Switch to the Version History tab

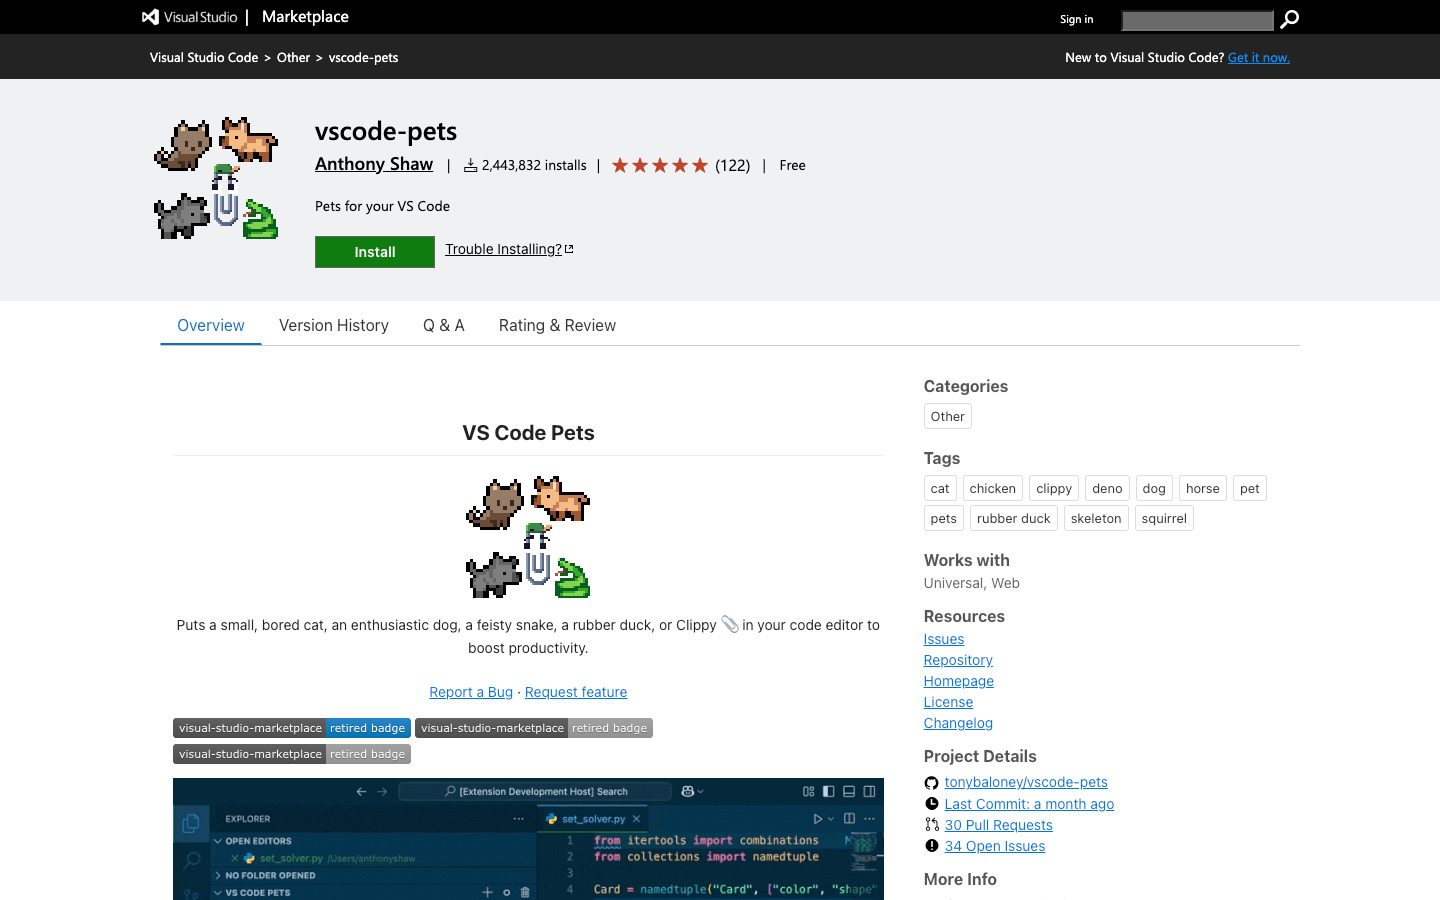pos(334,325)
